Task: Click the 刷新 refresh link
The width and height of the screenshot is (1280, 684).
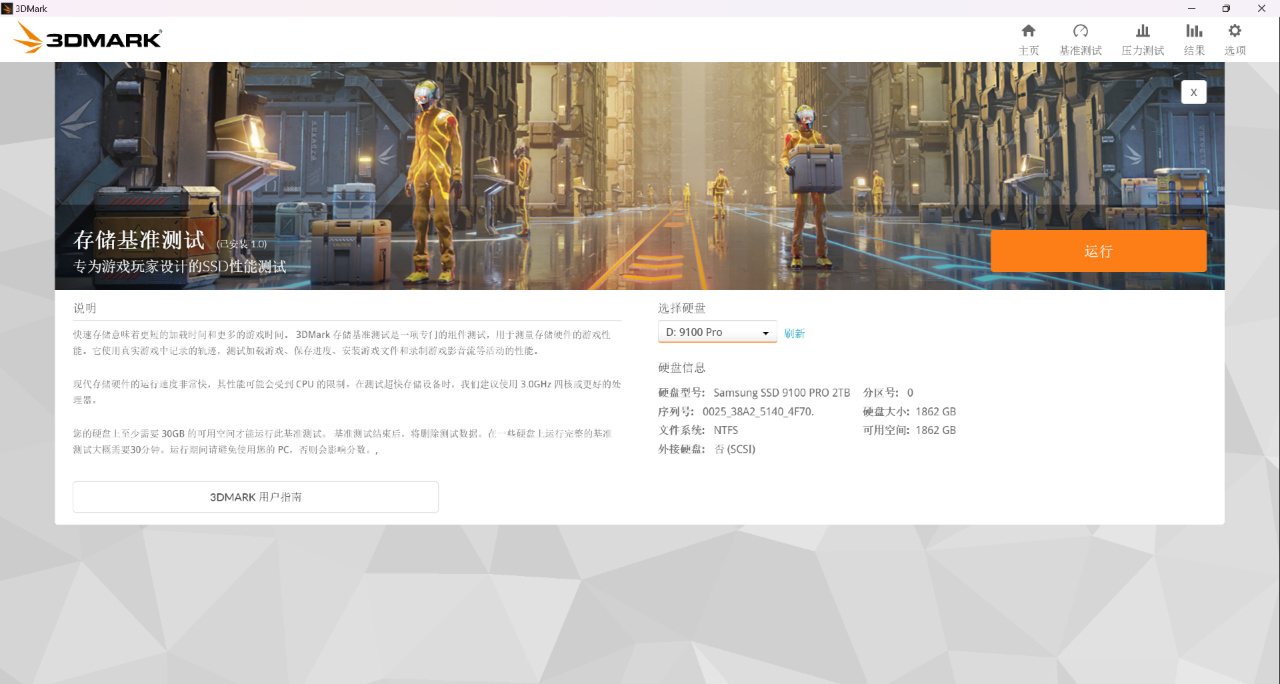Action: tap(794, 334)
